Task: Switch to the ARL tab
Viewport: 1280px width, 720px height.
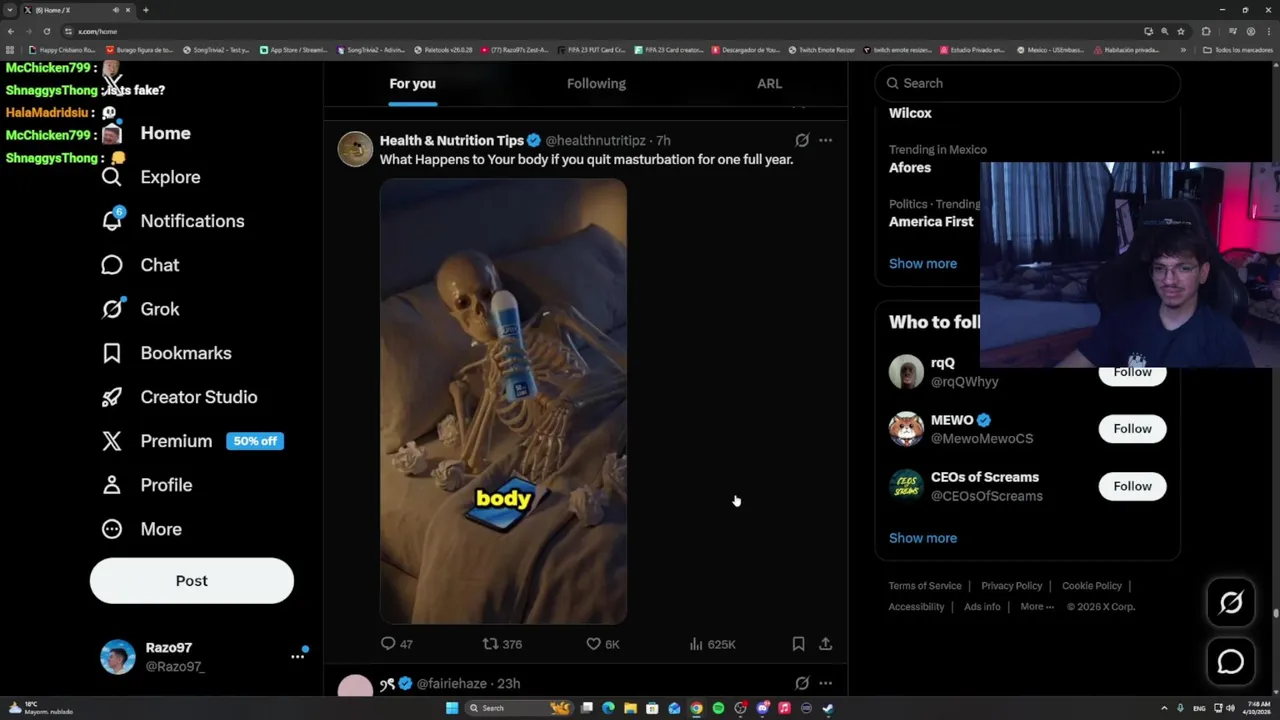Action: (769, 84)
